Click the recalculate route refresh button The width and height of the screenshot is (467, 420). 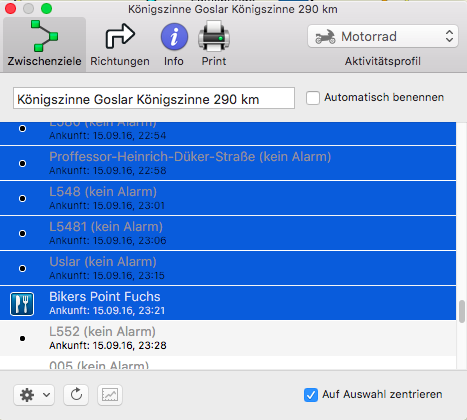tap(76, 395)
